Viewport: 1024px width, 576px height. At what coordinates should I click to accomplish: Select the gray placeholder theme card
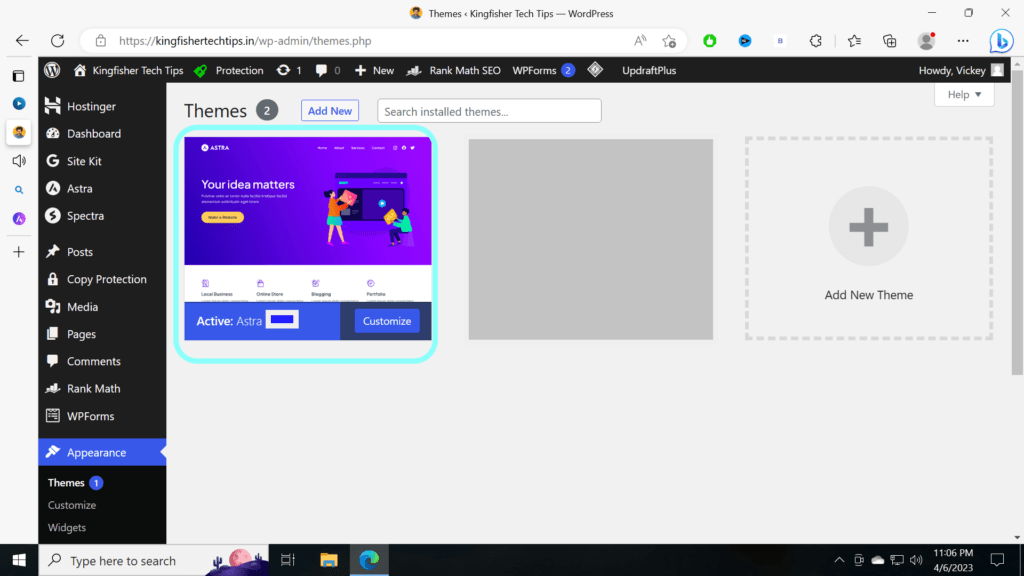click(x=590, y=239)
